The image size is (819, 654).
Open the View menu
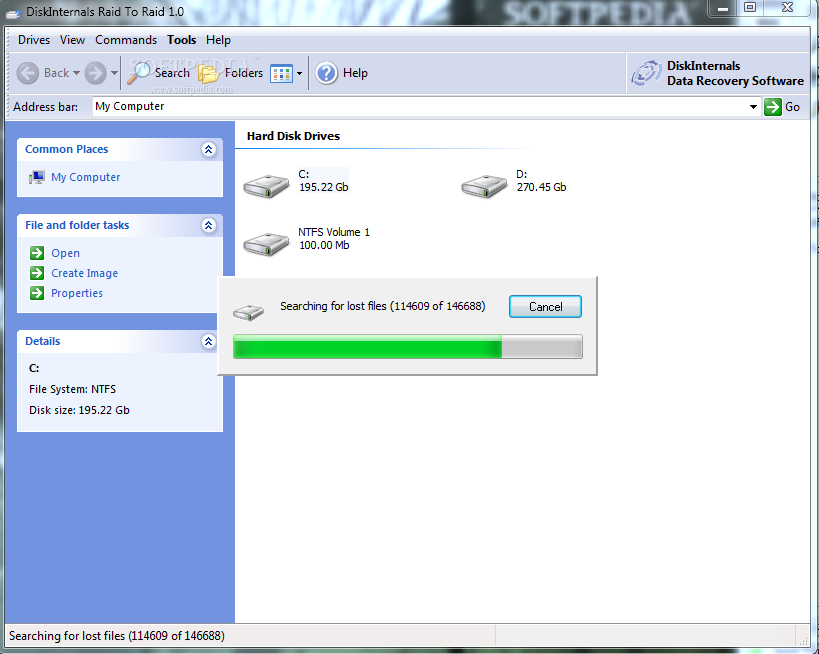point(72,40)
